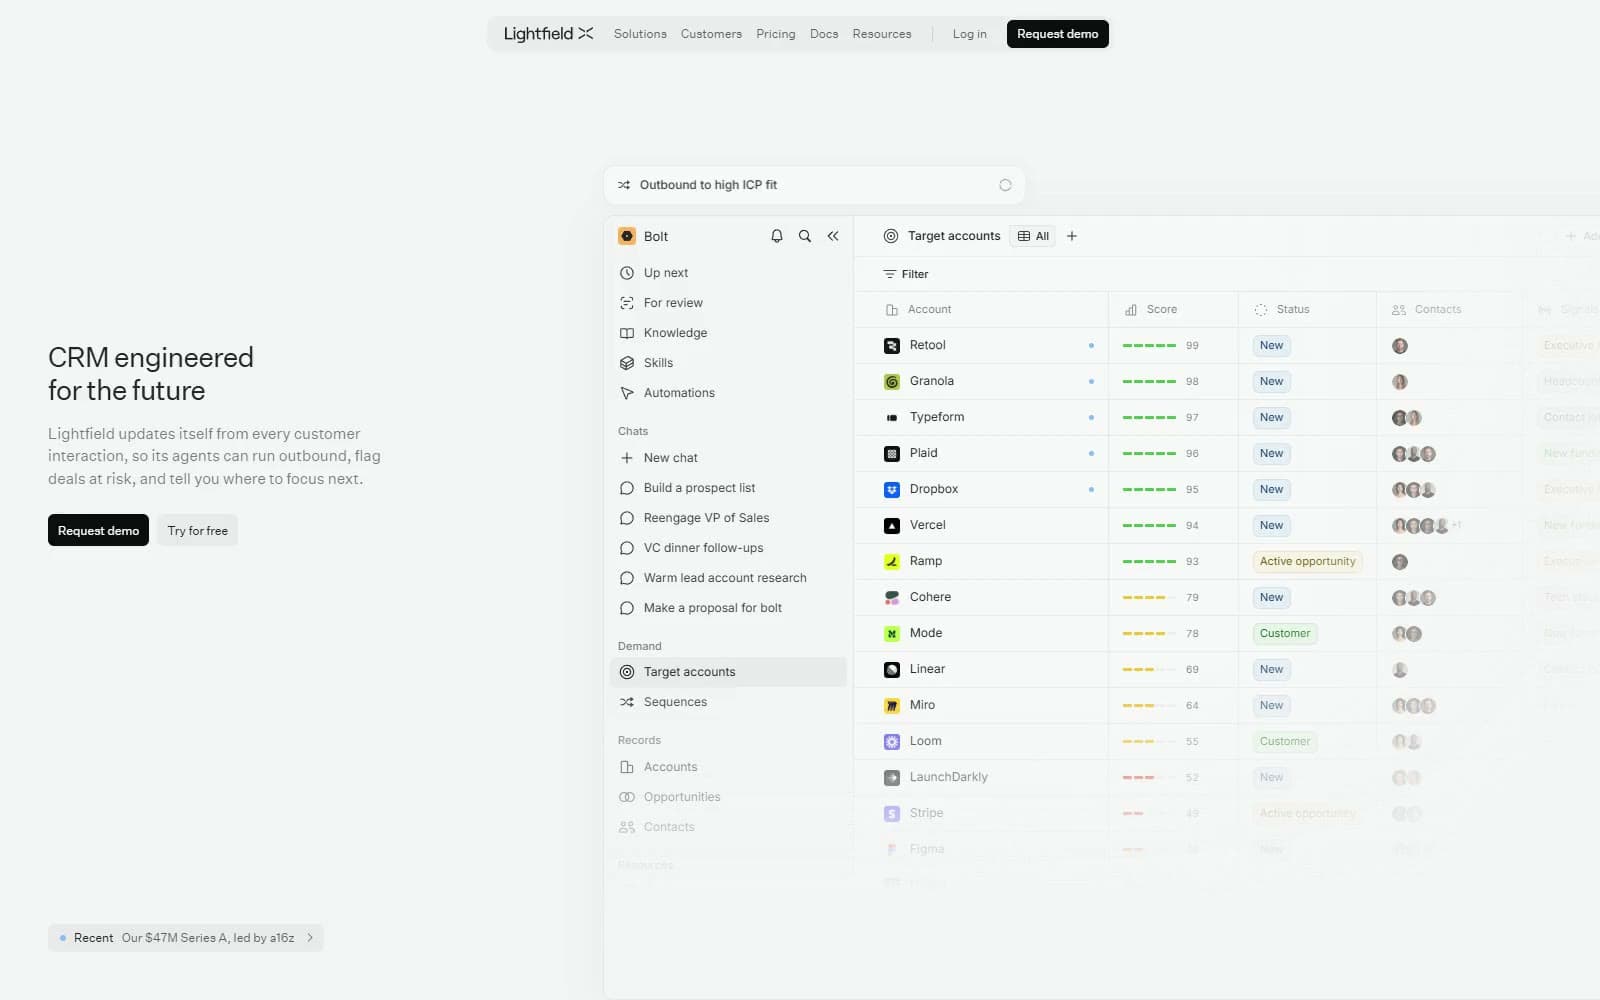Open Up next in the sidebar
The height and width of the screenshot is (1000, 1600).
pos(728,273)
